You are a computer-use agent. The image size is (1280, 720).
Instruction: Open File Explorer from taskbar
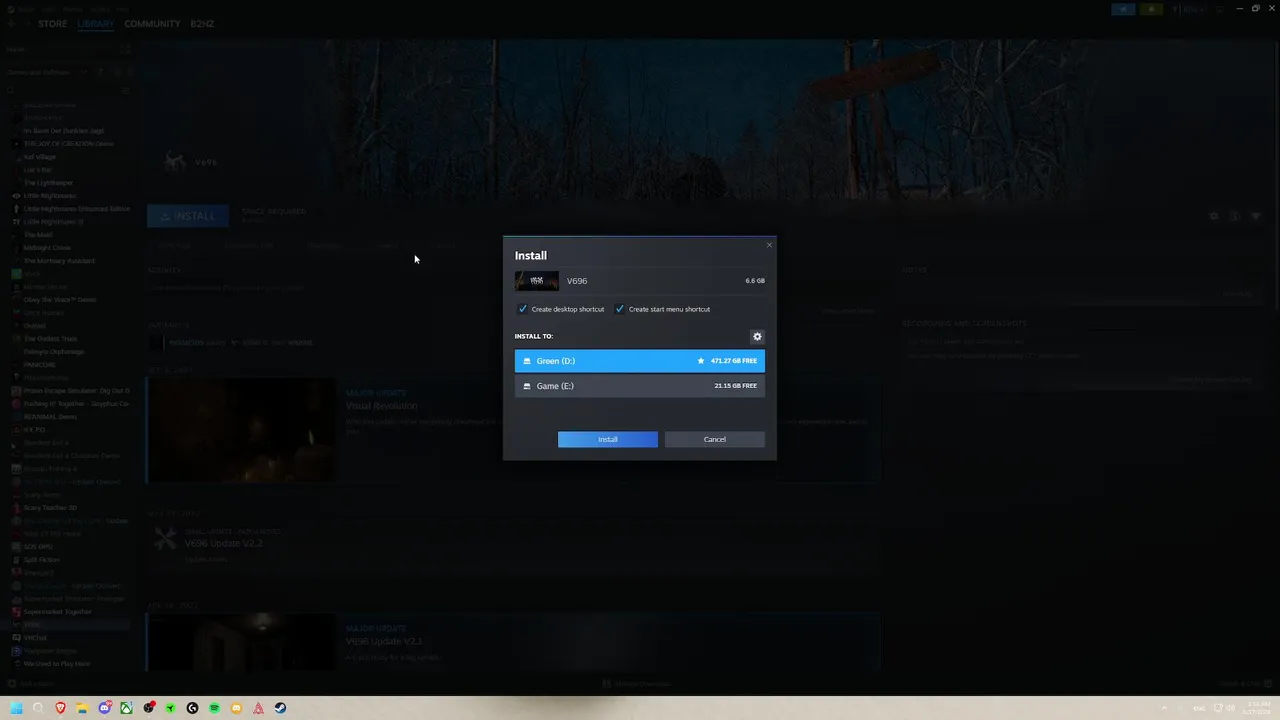(x=82, y=708)
